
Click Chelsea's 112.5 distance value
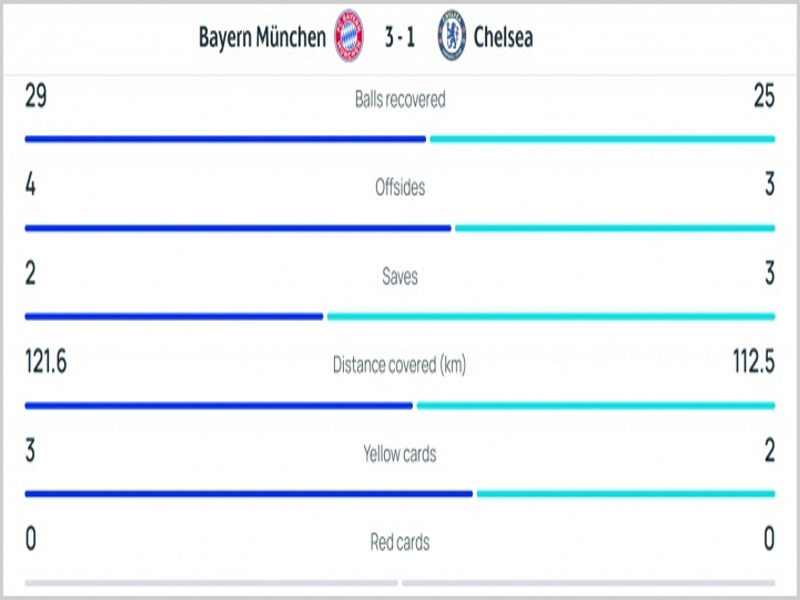(754, 361)
